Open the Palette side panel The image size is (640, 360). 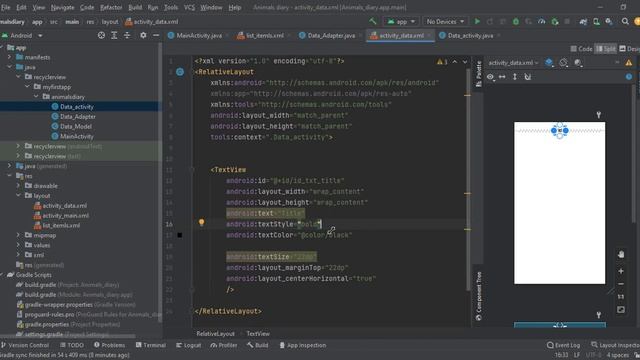[478, 74]
